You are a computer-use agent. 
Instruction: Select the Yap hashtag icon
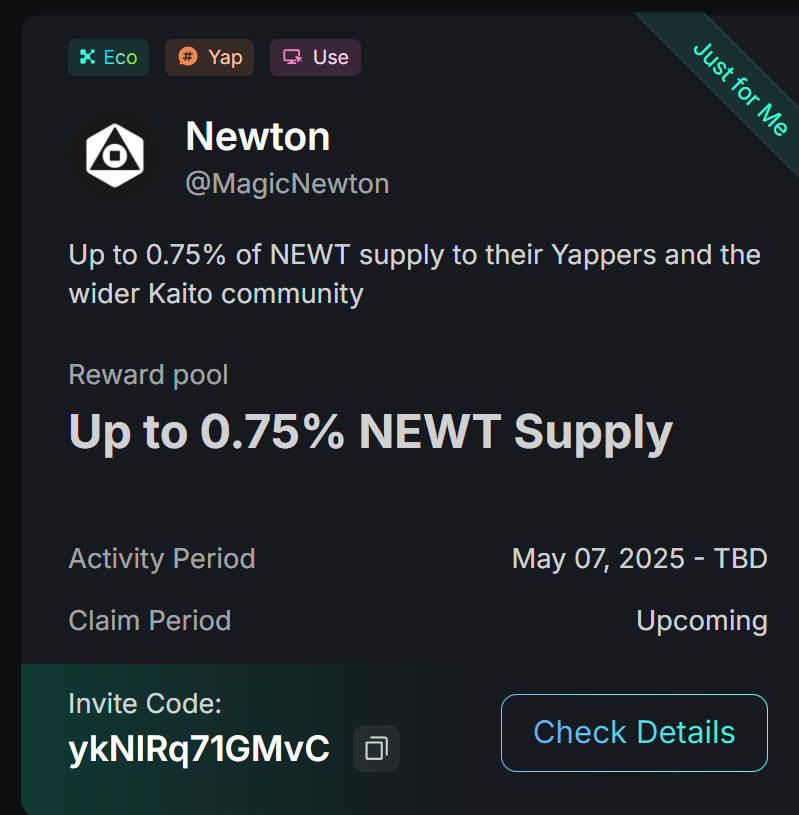(x=188, y=57)
